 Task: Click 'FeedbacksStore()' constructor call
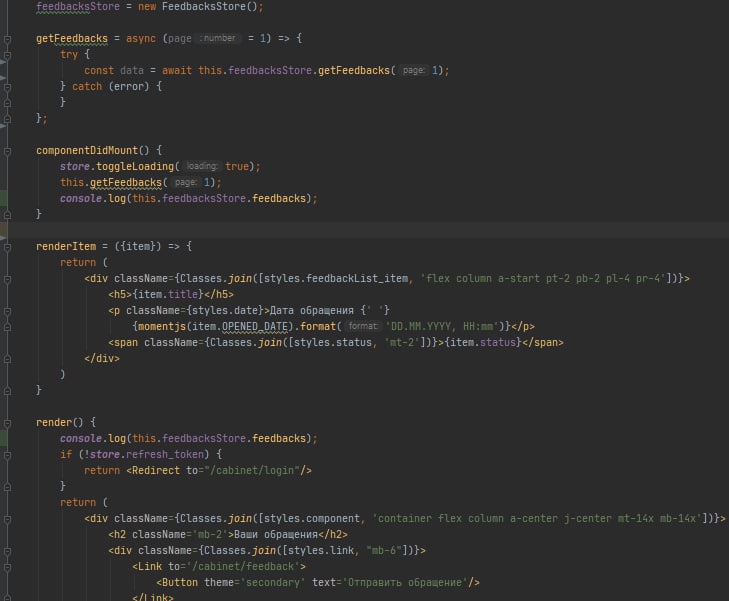click(x=212, y=7)
